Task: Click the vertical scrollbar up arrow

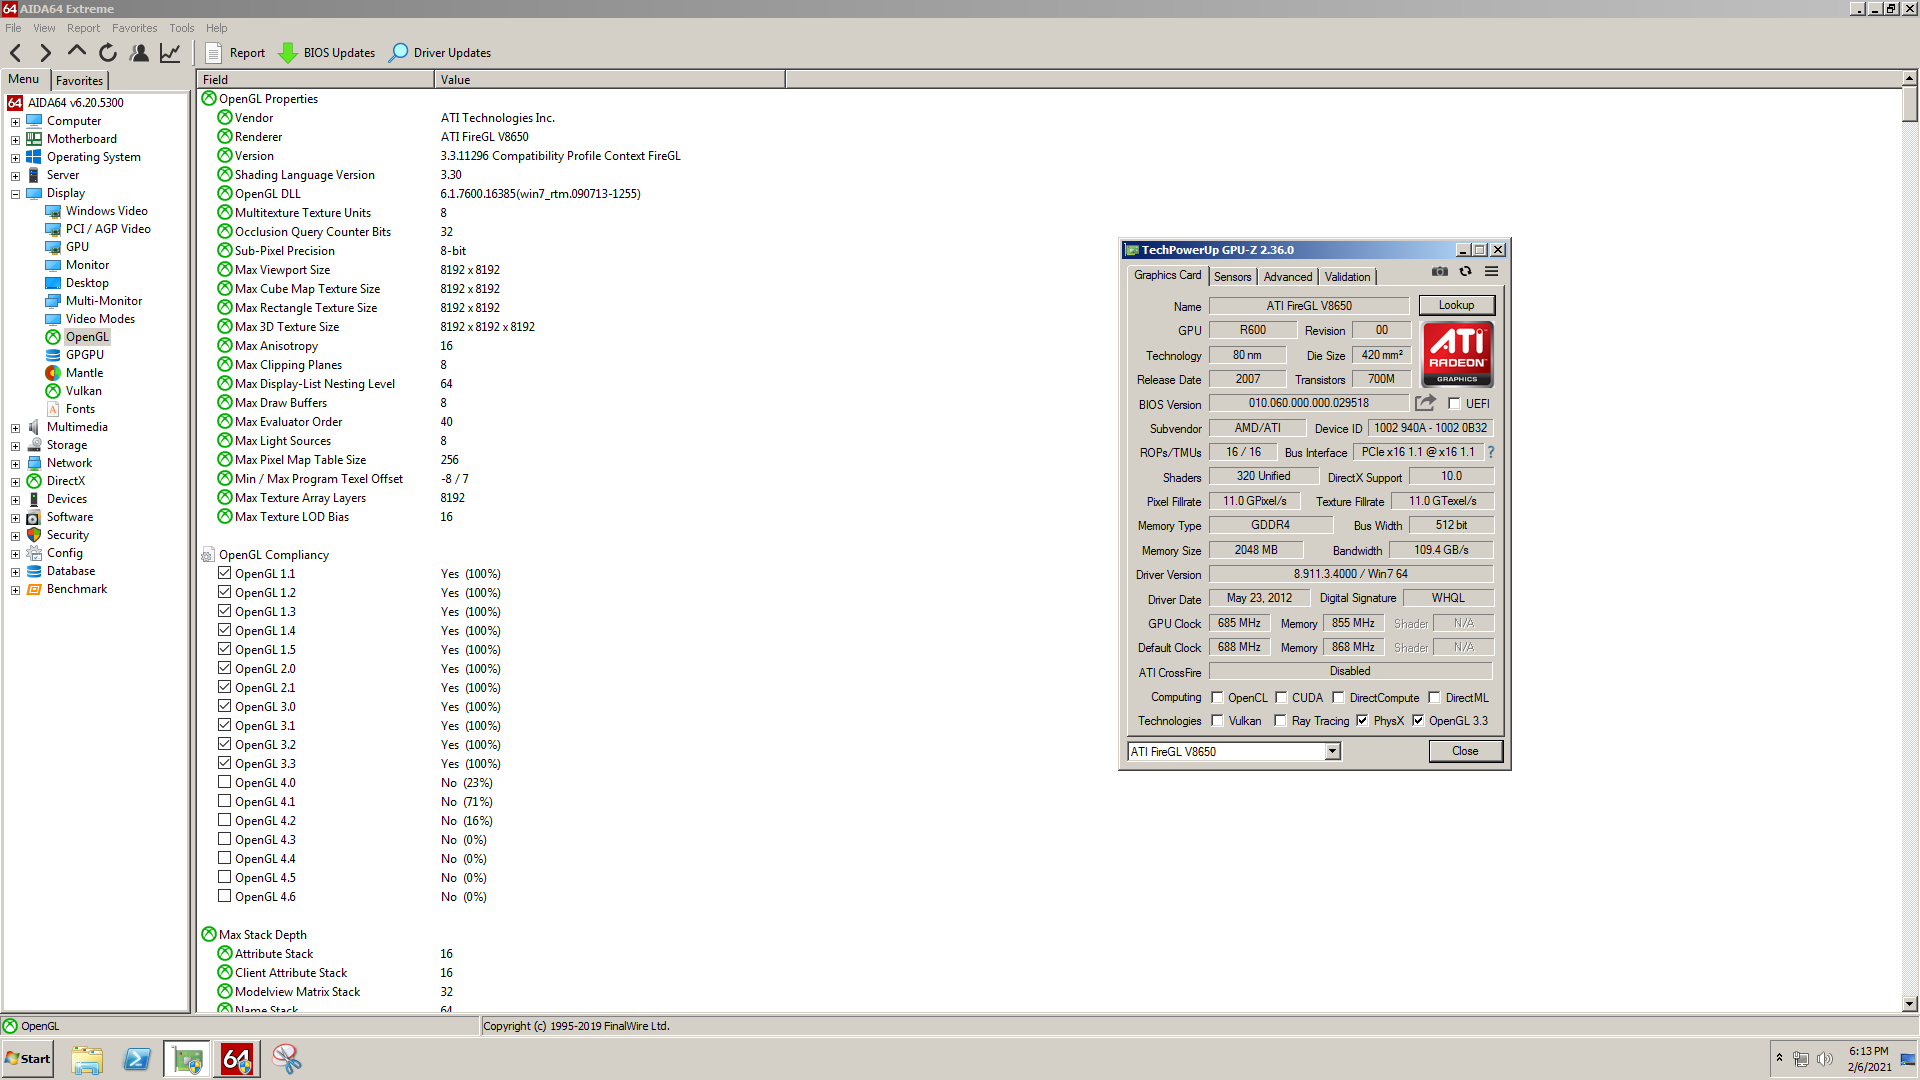Action: pyautogui.click(x=1910, y=78)
